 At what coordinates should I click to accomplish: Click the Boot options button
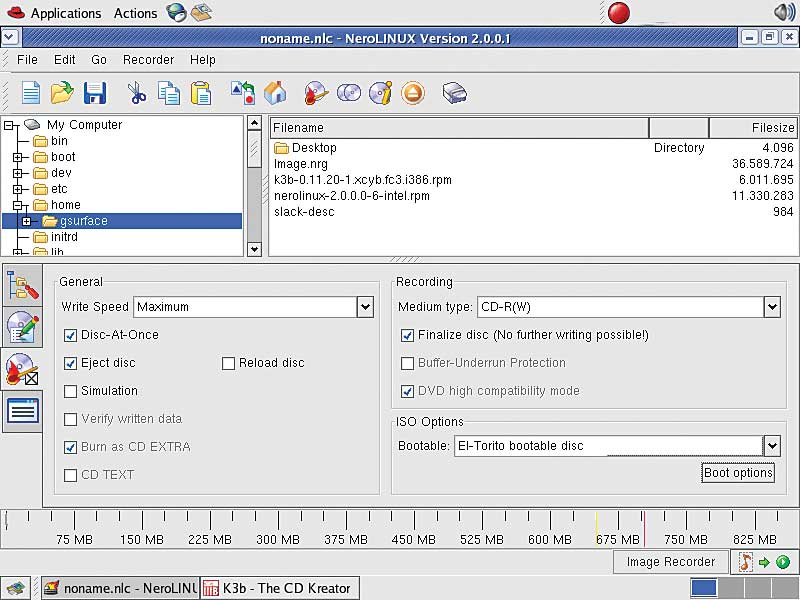click(738, 473)
